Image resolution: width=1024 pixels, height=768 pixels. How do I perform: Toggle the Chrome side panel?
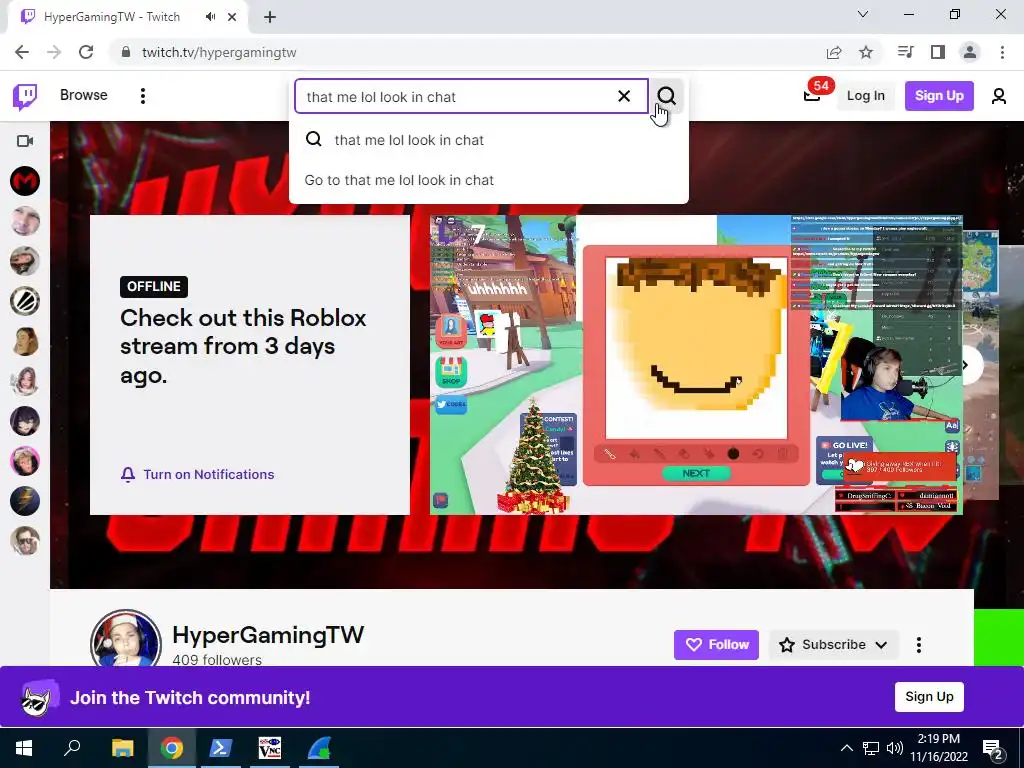[938, 52]
